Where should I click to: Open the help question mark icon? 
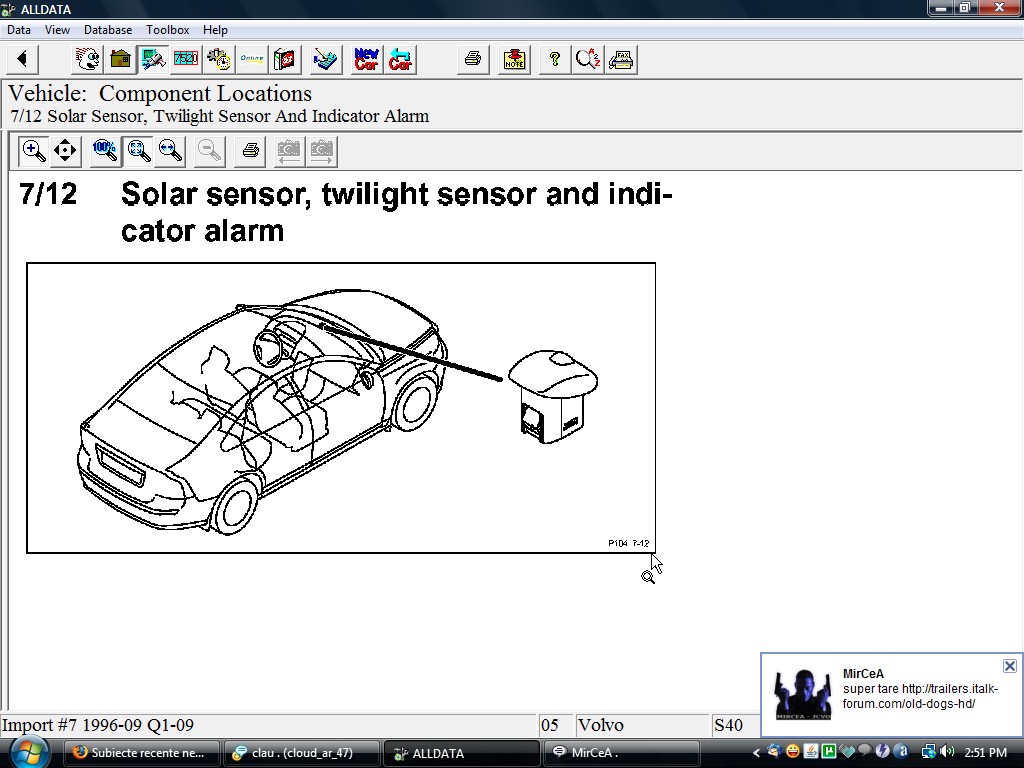click(554, 60)
